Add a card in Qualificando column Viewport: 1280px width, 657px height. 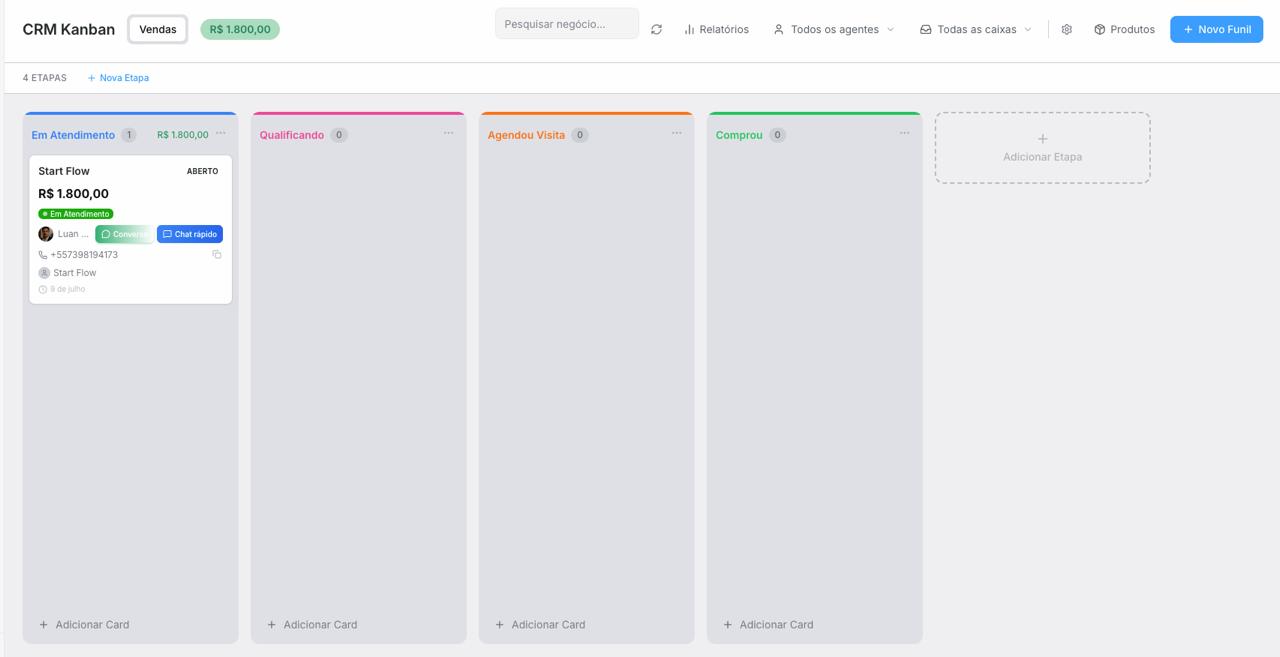click(312, 624)
